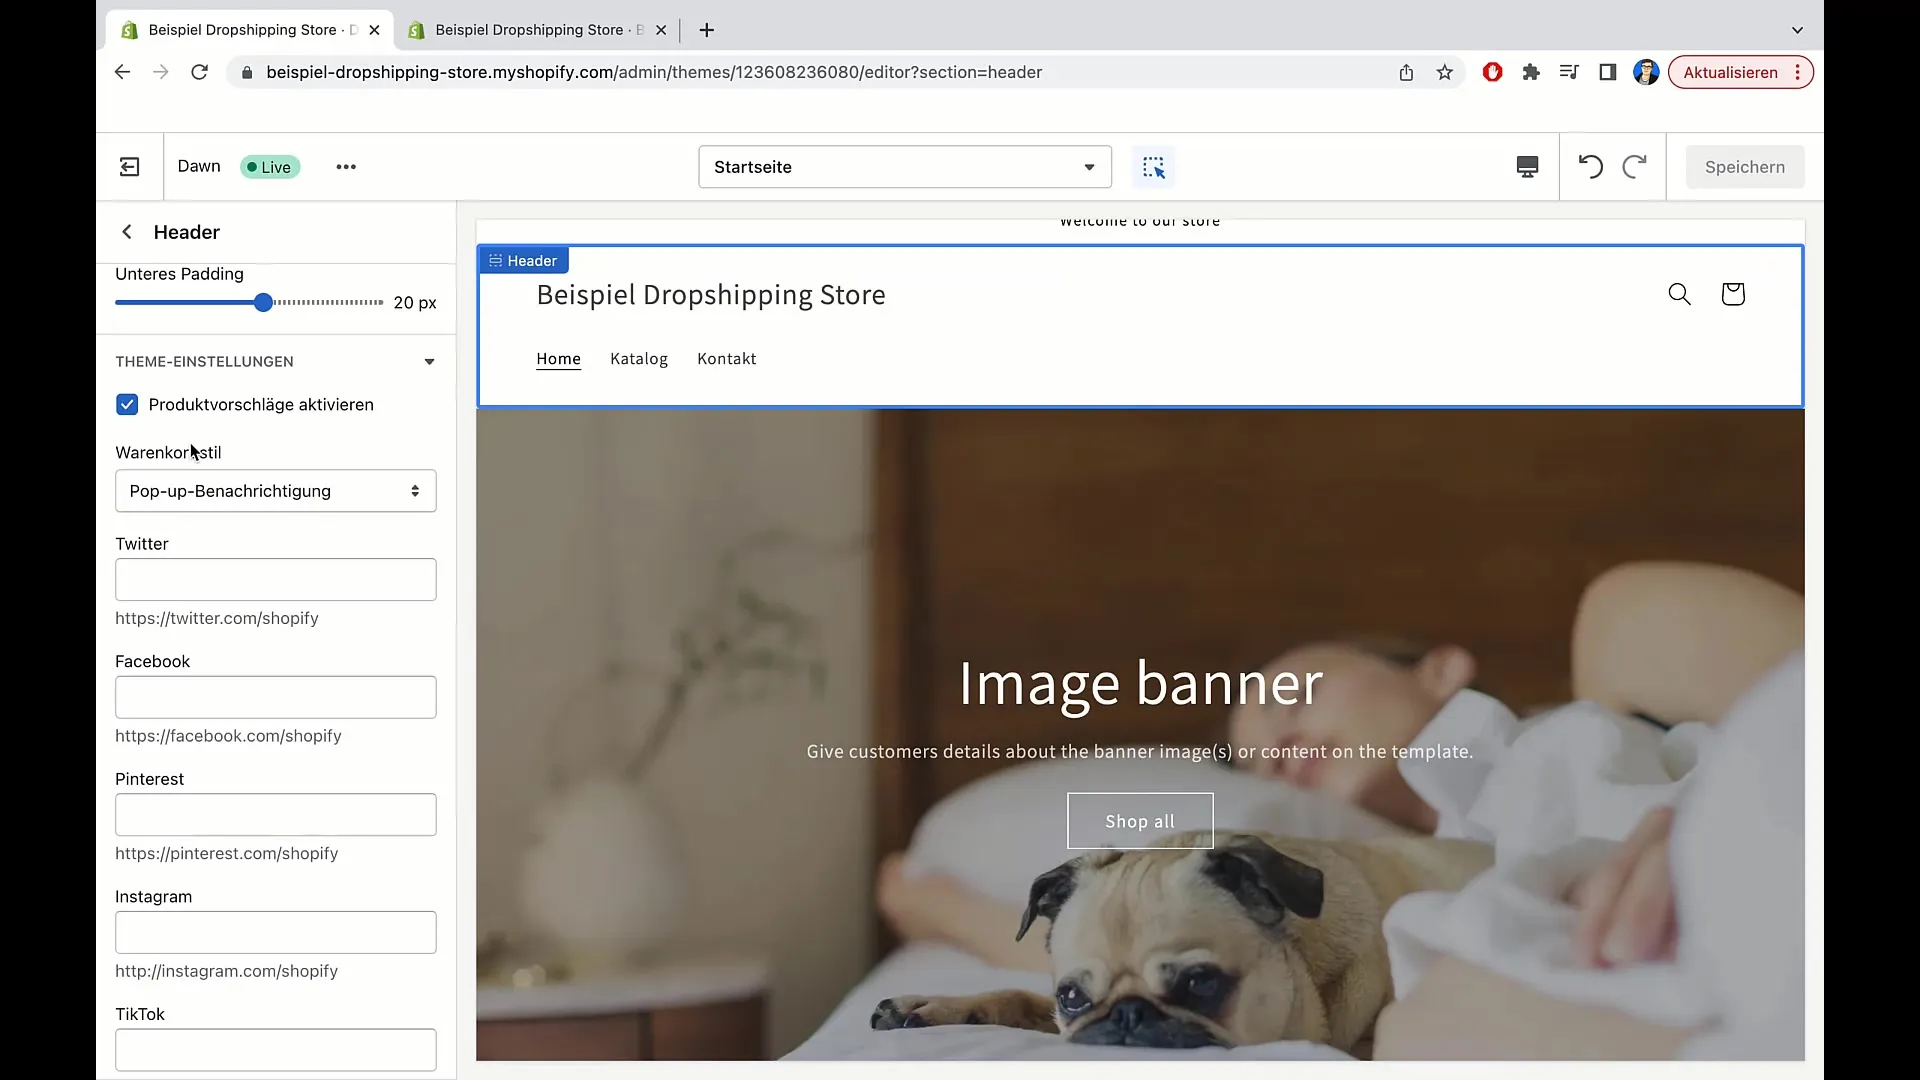This screenshot has width=1920, height=1080.
Task: Toggle Produktvorschläge aktivieren checkbox
Action: click(x=127, y=405)
